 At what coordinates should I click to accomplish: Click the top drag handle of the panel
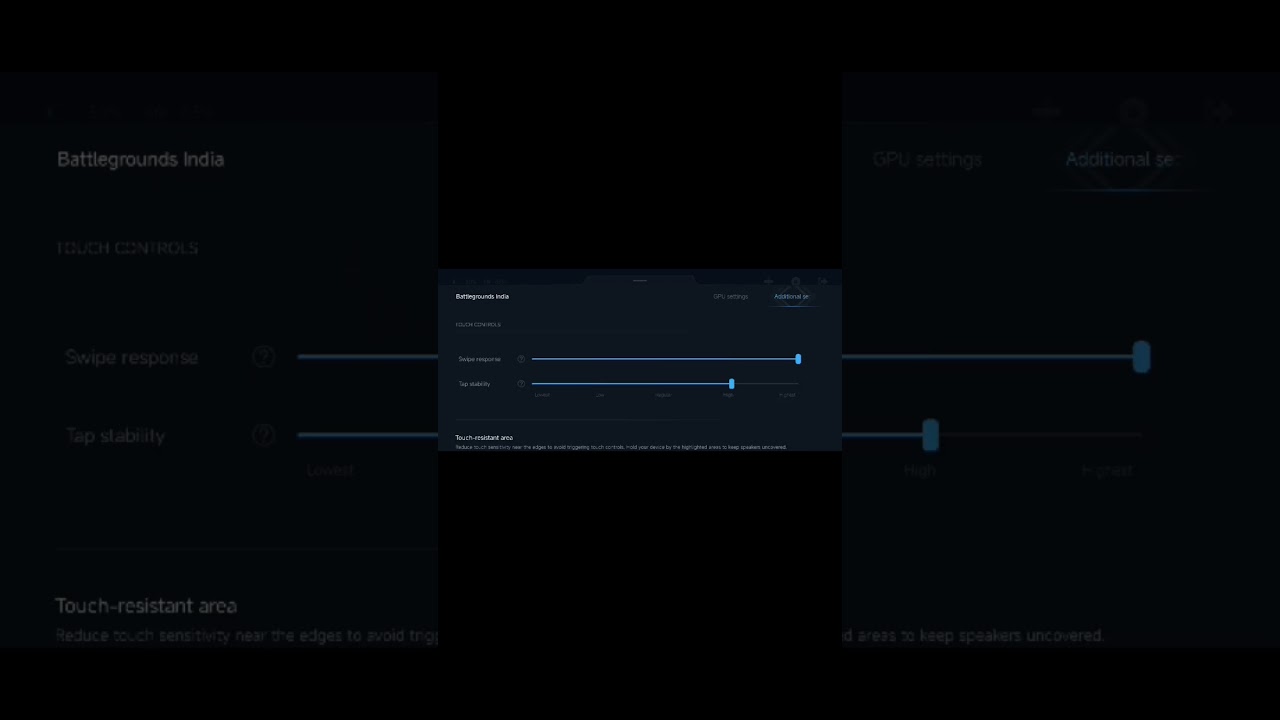[640, 281]
